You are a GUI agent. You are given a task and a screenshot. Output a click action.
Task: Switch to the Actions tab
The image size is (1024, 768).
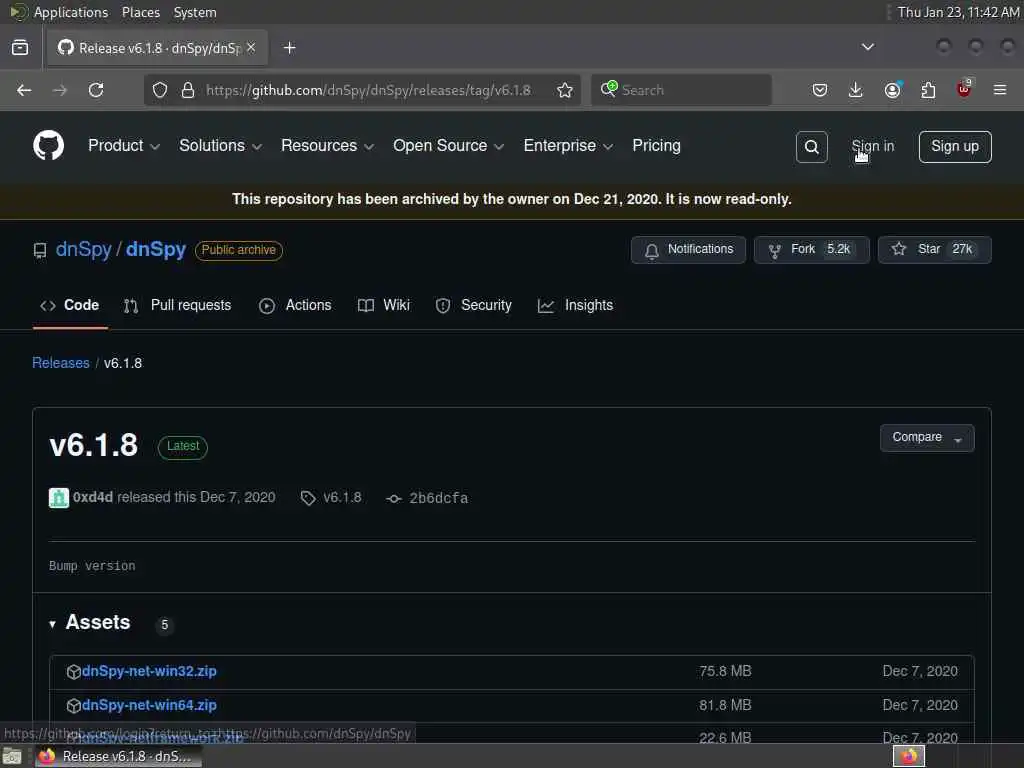click(x=295, y=305)
